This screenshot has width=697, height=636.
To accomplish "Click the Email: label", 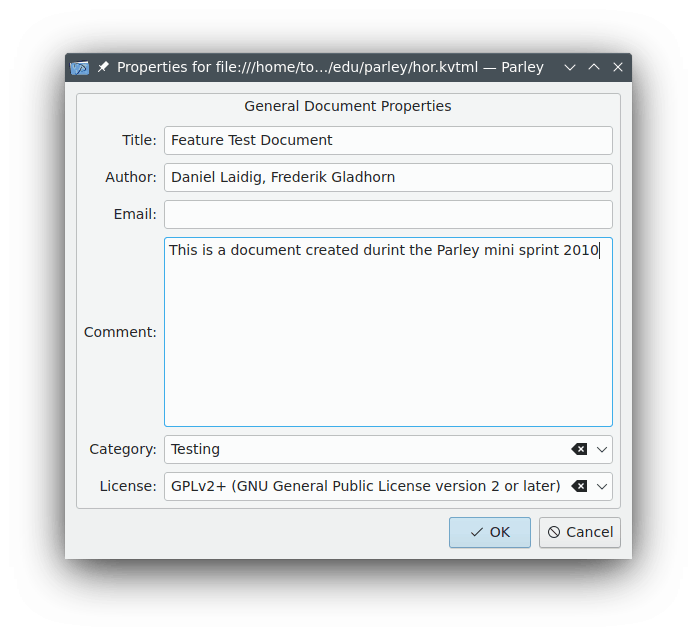I will click(x=135, y=214).
